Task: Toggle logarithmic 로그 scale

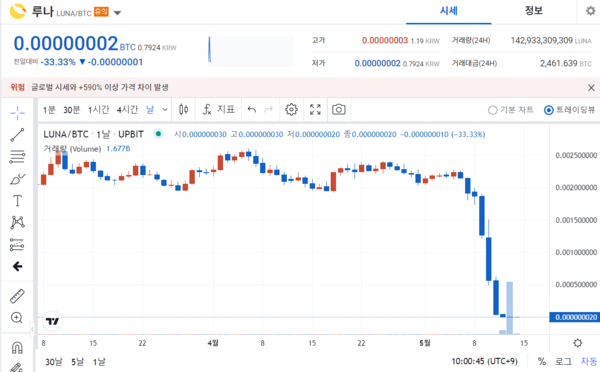Action: (x=563, y=361)
